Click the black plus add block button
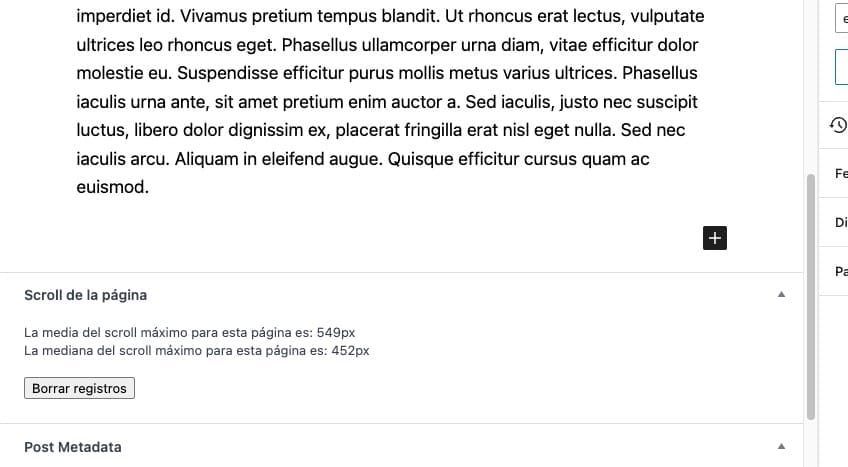The image size is (848, 467). (716, 238)
